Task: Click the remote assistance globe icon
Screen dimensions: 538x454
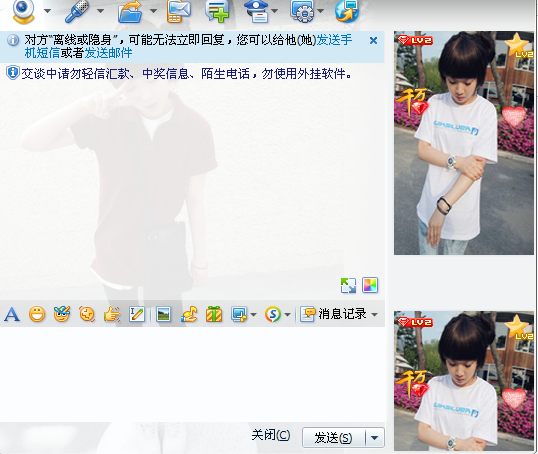Action: pos(347,12)
